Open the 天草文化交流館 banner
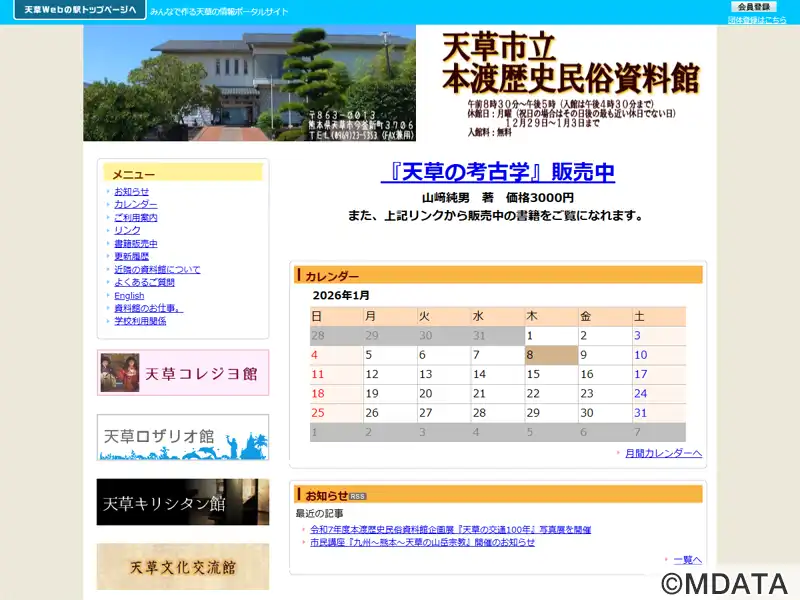The width and height of the screenshot is (800, 600). (x=183, y=566)
